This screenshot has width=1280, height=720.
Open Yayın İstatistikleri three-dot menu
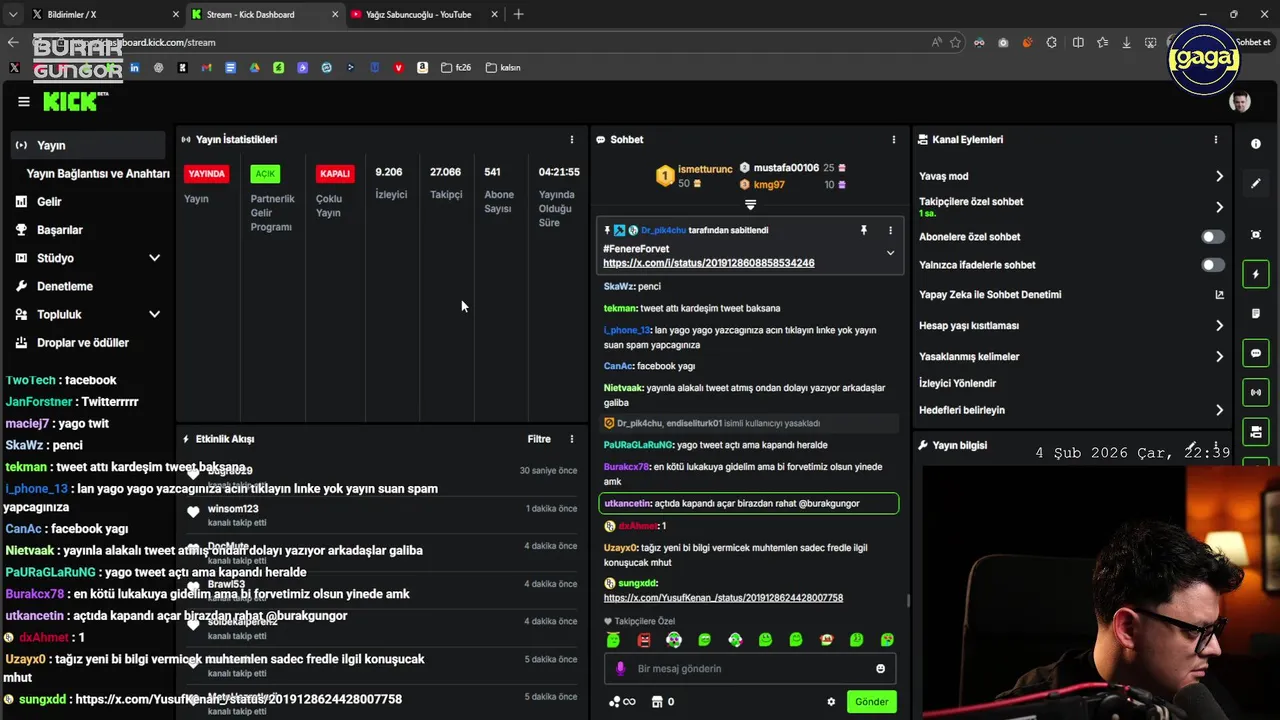pos(572,140)
